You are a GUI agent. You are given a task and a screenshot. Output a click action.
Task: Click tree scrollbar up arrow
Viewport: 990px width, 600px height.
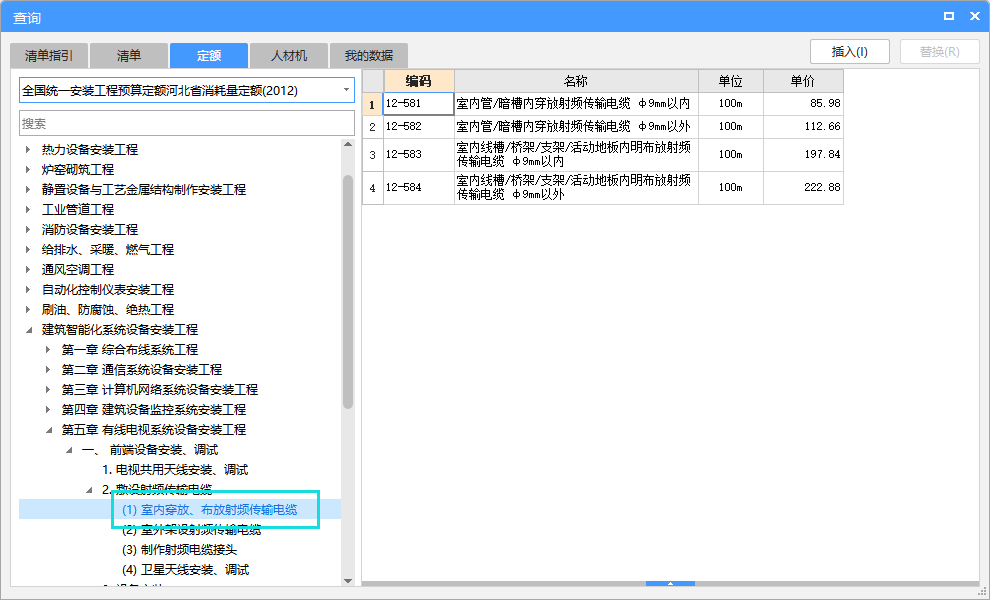coord(348,145)
